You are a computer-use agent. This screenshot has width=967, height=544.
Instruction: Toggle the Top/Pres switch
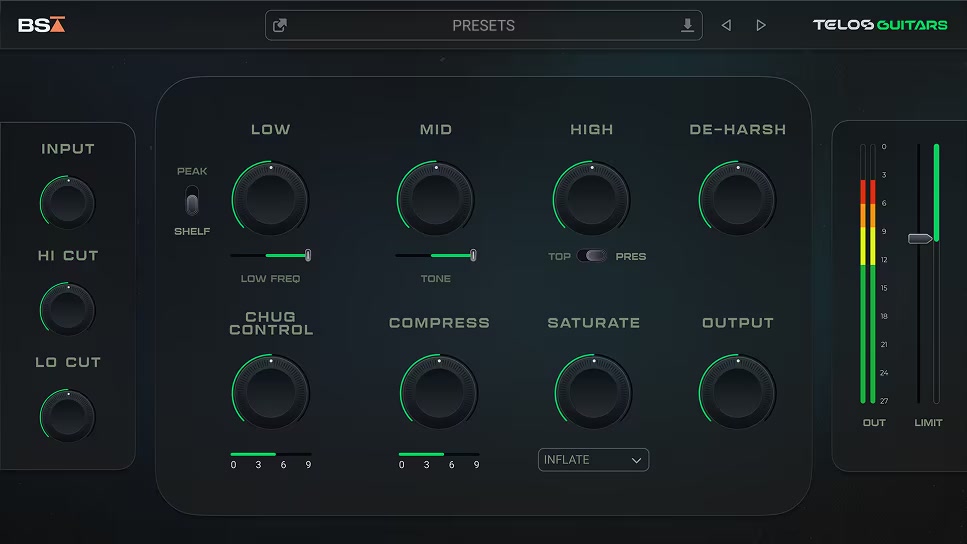592,256
